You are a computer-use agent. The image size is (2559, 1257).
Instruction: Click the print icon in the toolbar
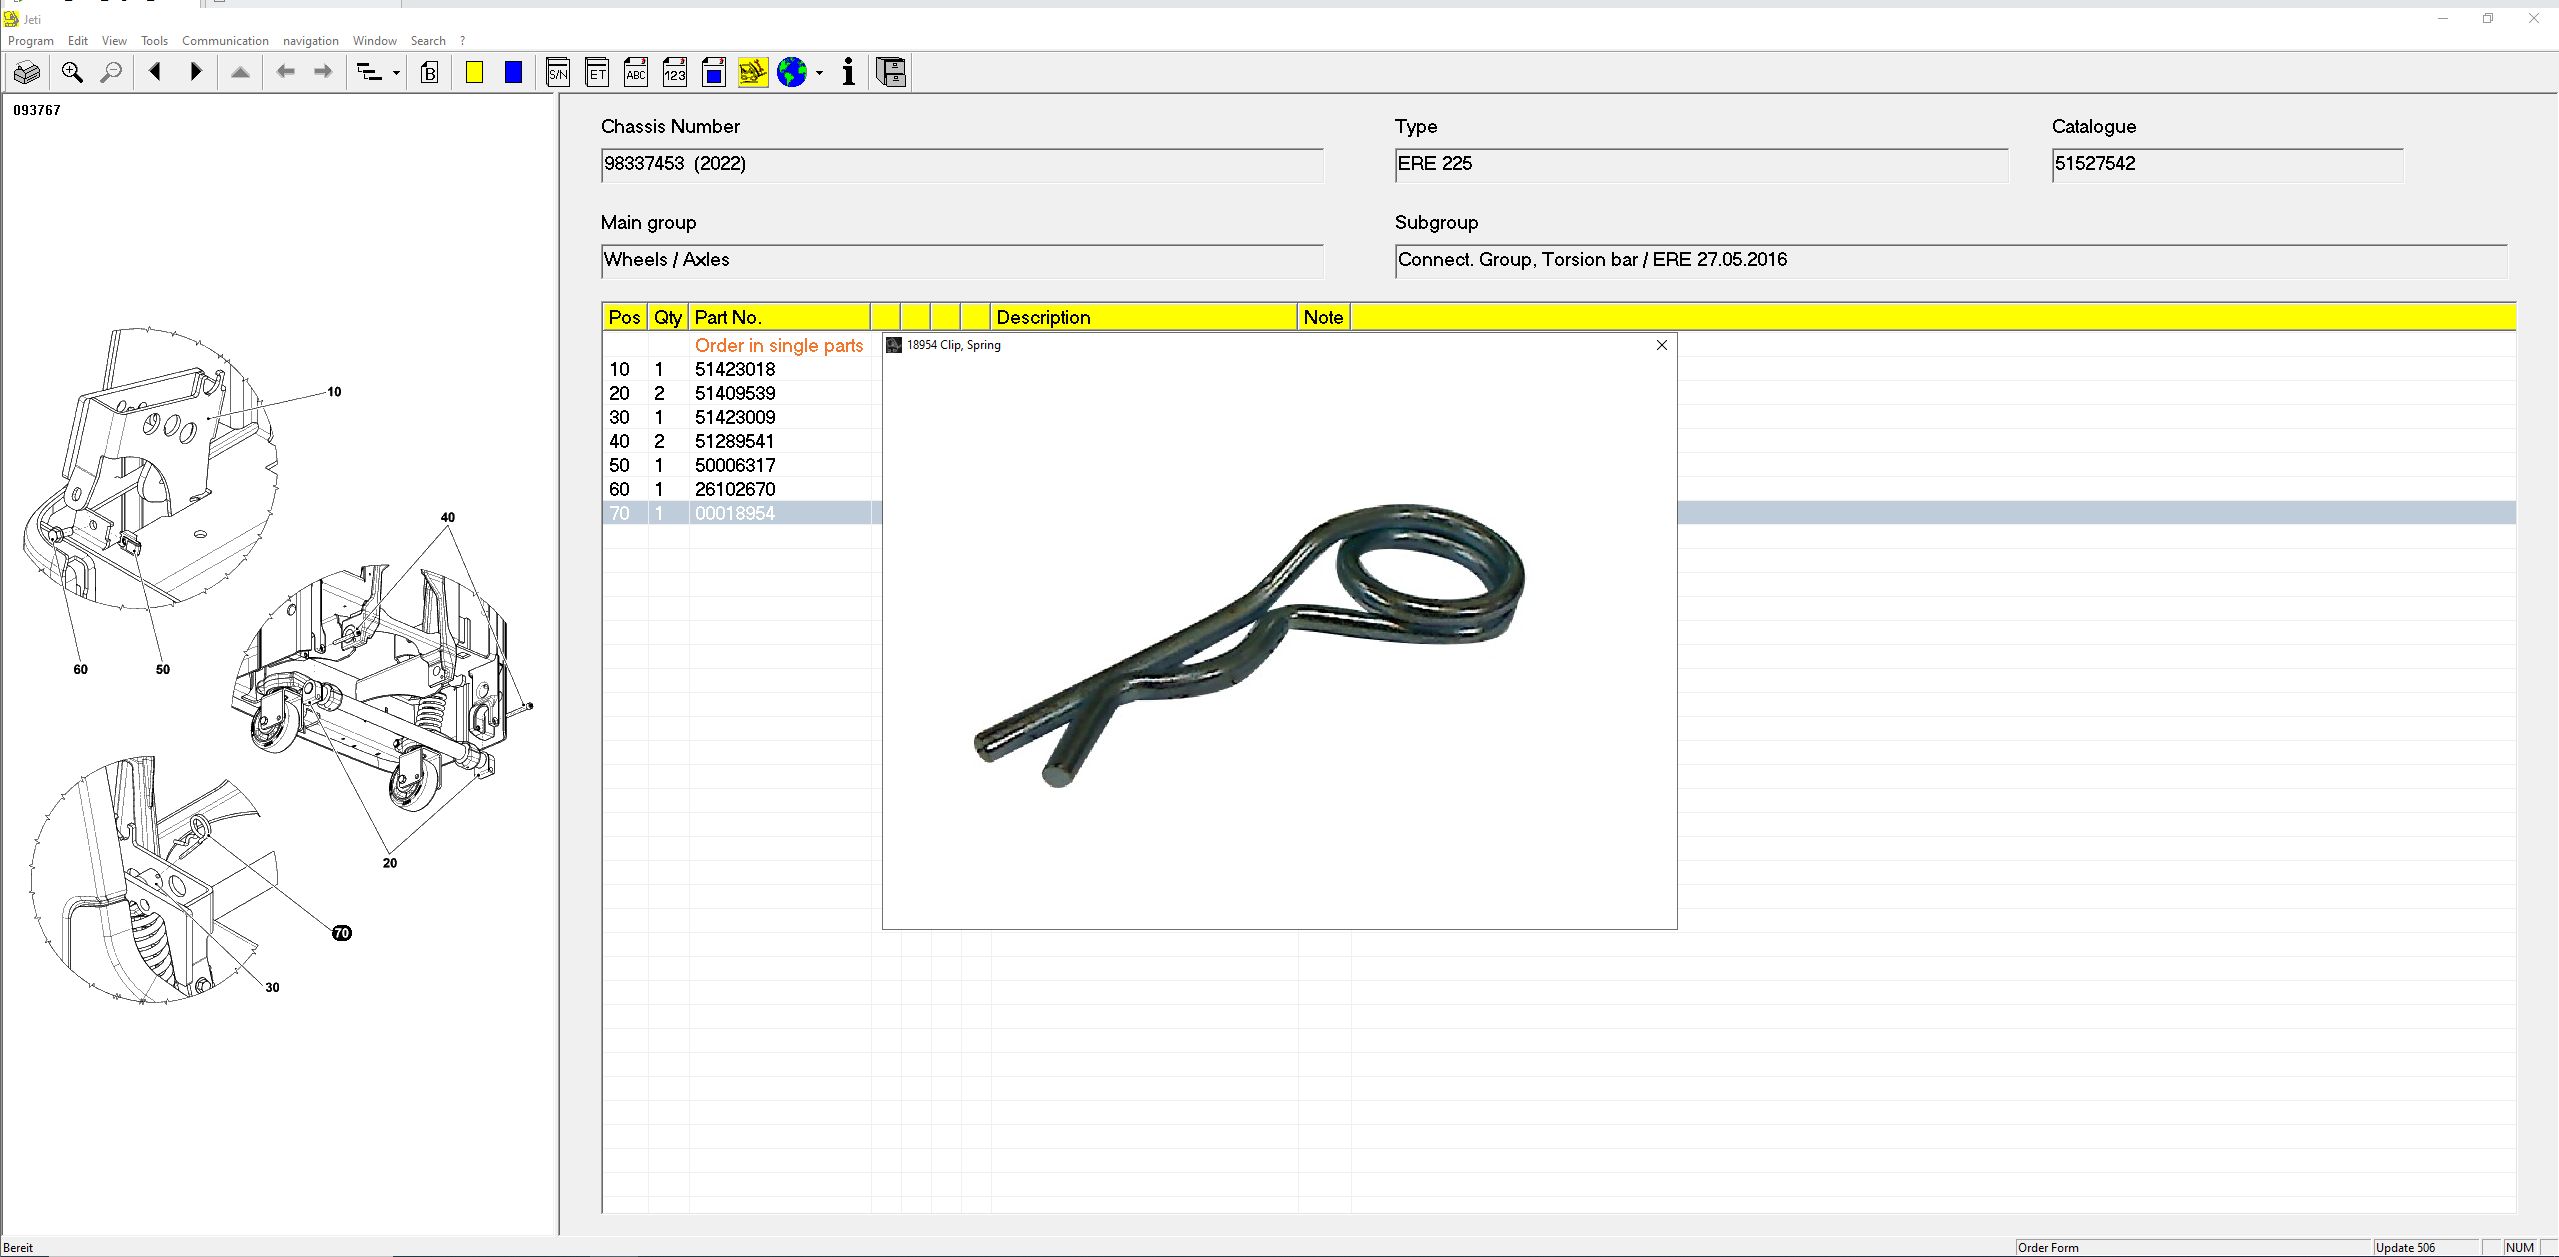[x=27, y=72]
